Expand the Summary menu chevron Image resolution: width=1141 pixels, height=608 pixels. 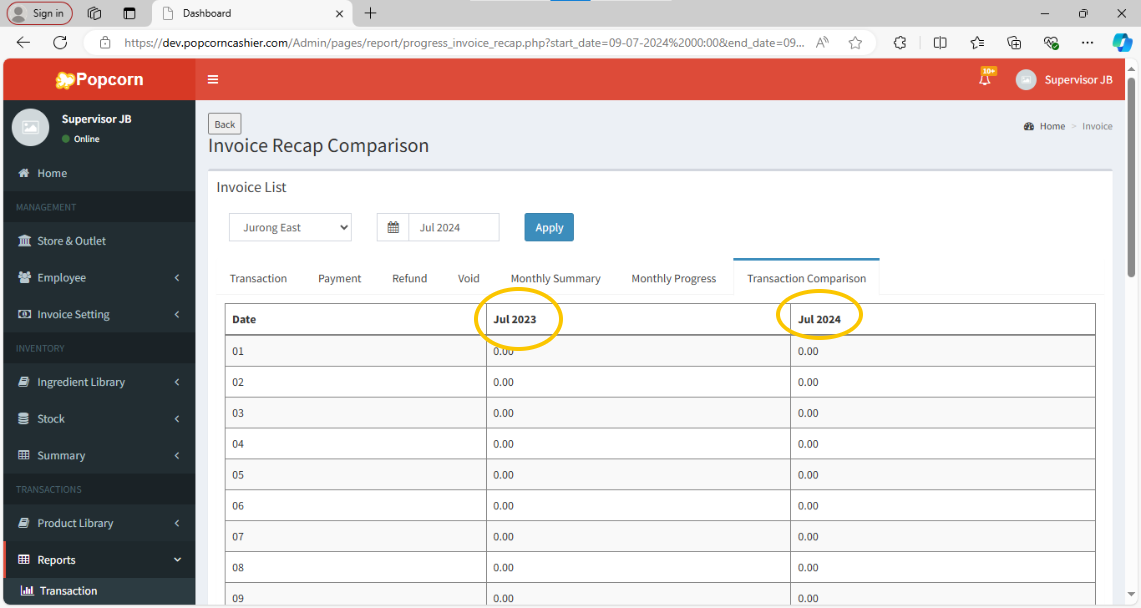[177, 455]
